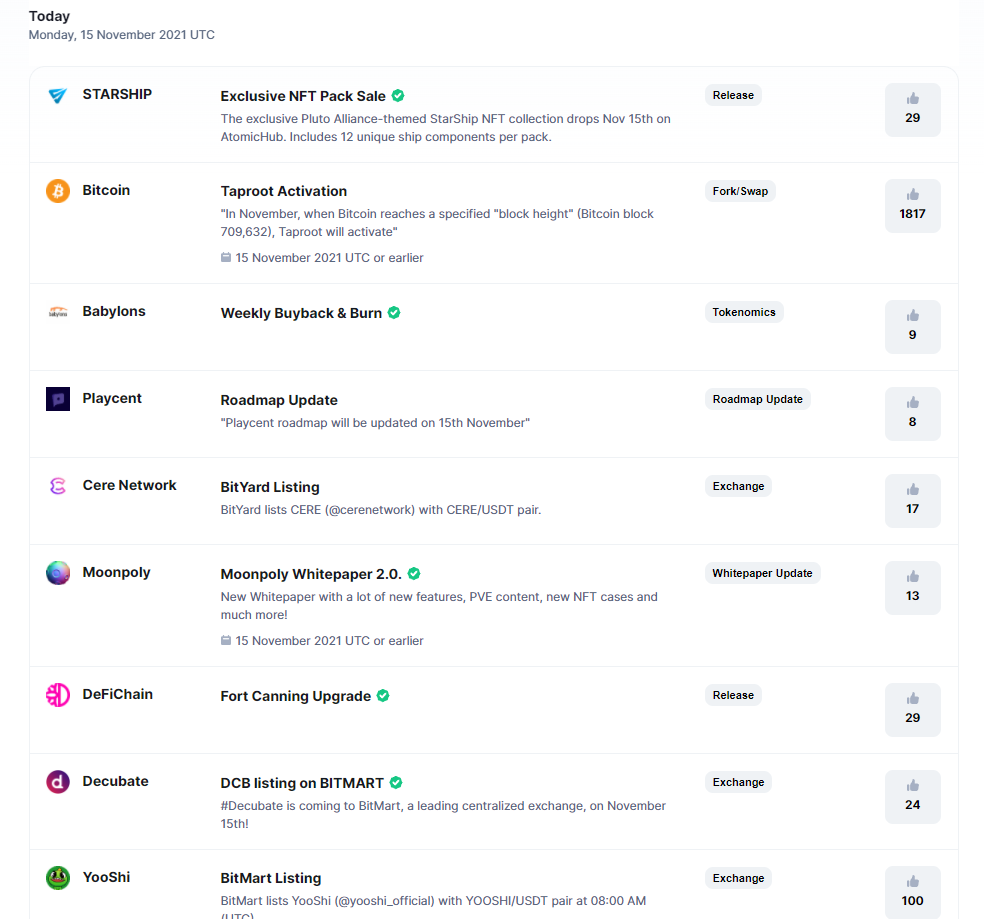
Task: Upvote the Exclusive NFT Pack Sale event
Action: coord(912,110)
